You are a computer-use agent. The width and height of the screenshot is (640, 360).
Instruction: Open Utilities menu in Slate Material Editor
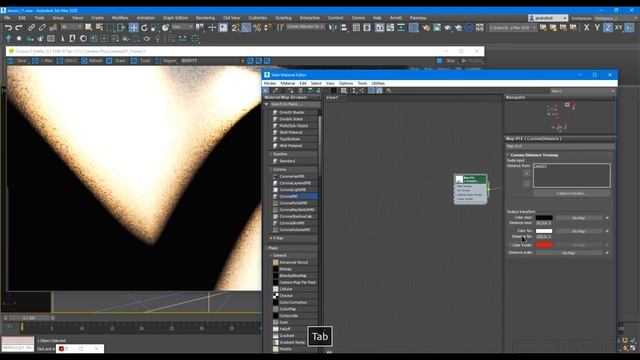point(378,83)
